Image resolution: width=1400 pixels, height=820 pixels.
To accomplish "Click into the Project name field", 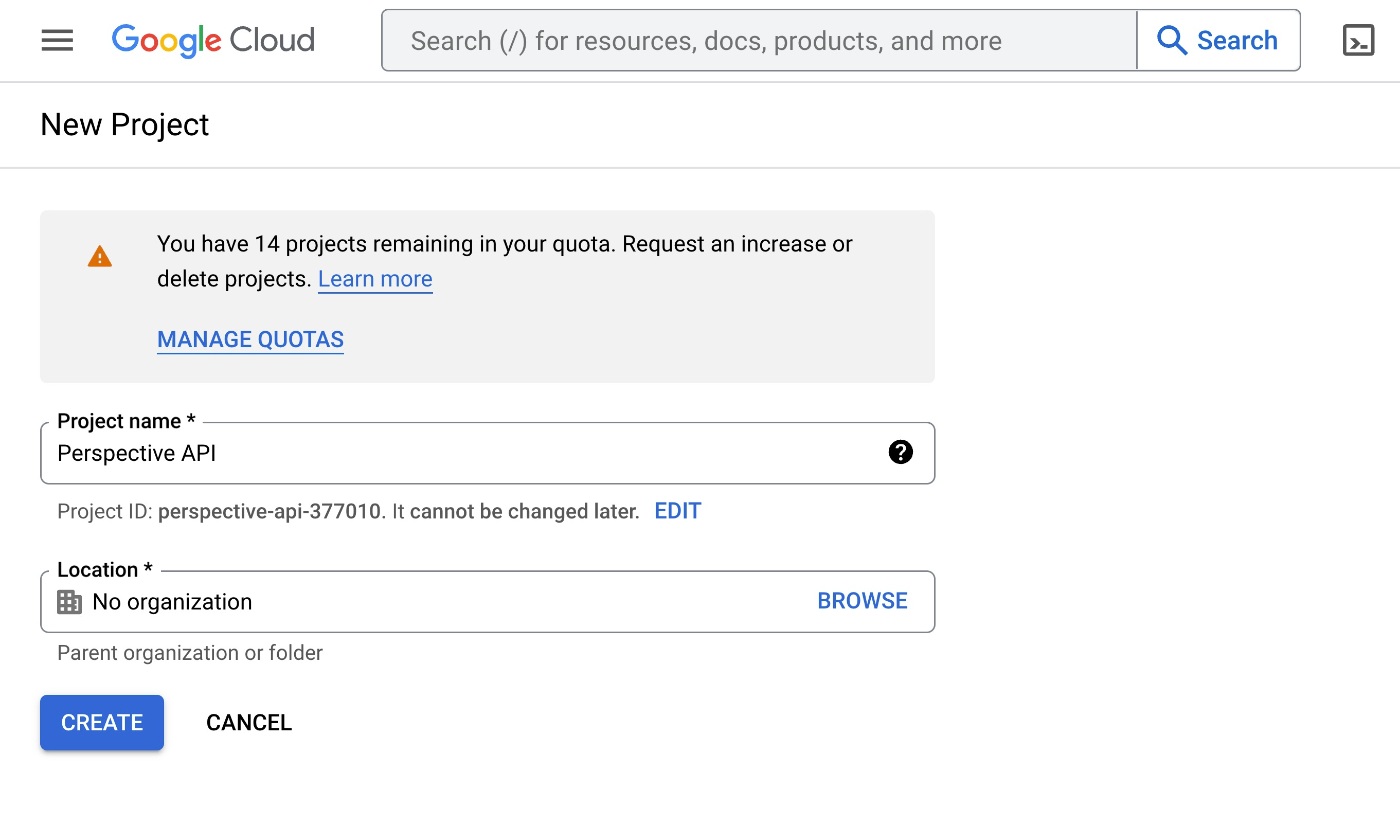I will [487, 453].
